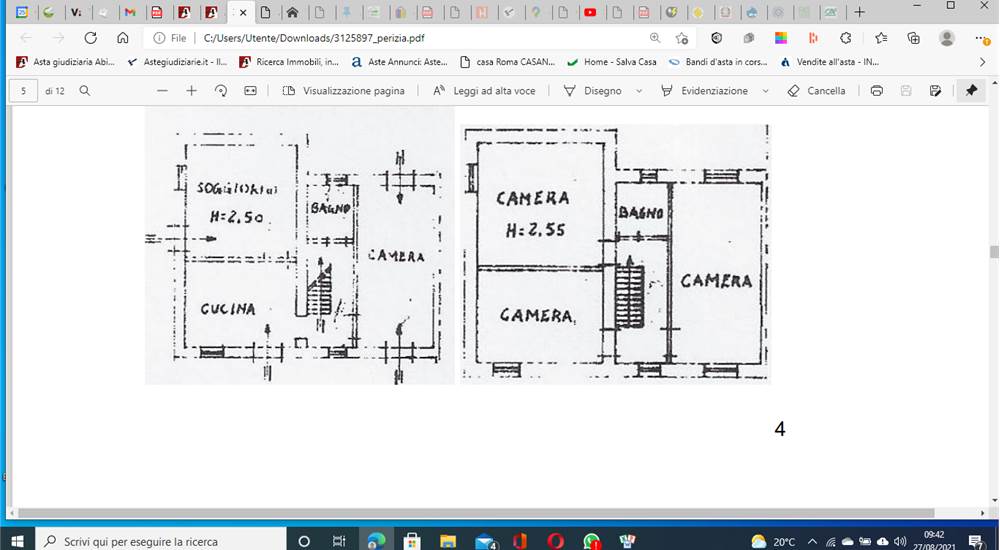This screenshot has height=550, width=1000.
Task: Open the Home - Salva Casa bookmark
Action: pyautogui.click(x=612, y=62)
